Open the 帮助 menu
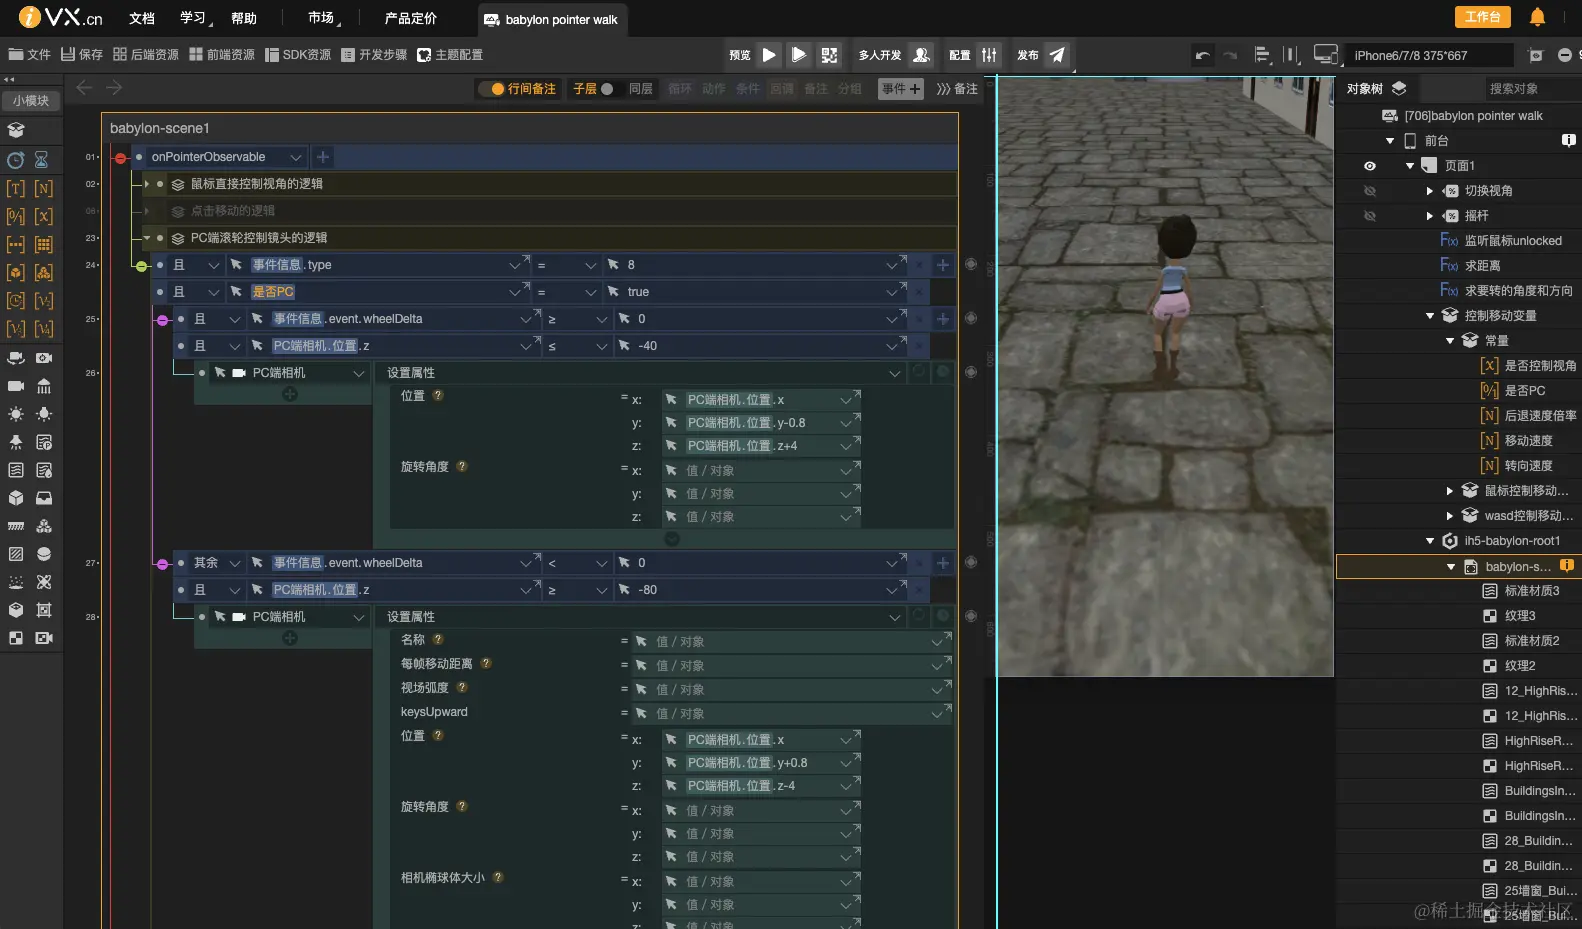This screenshot has width=1582, height=929. click(244, 18)
